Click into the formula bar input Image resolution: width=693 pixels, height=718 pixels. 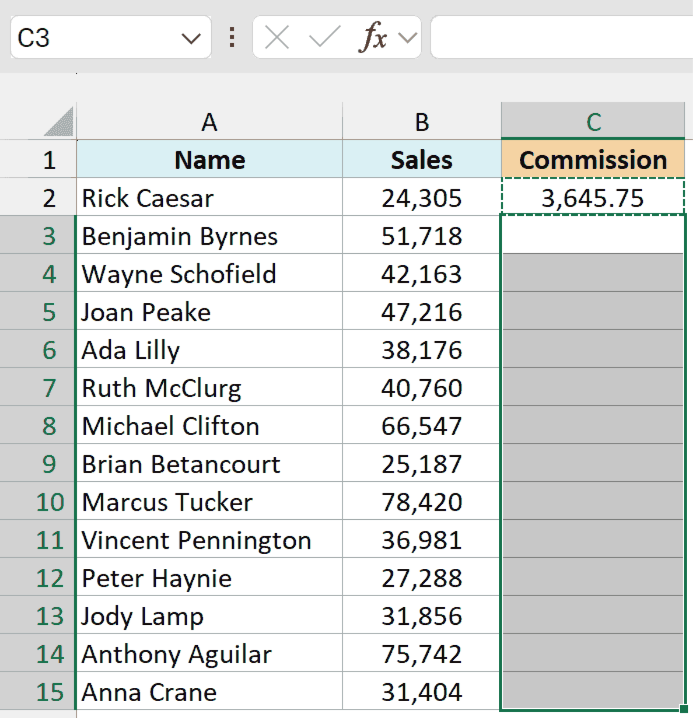point(562,37)
